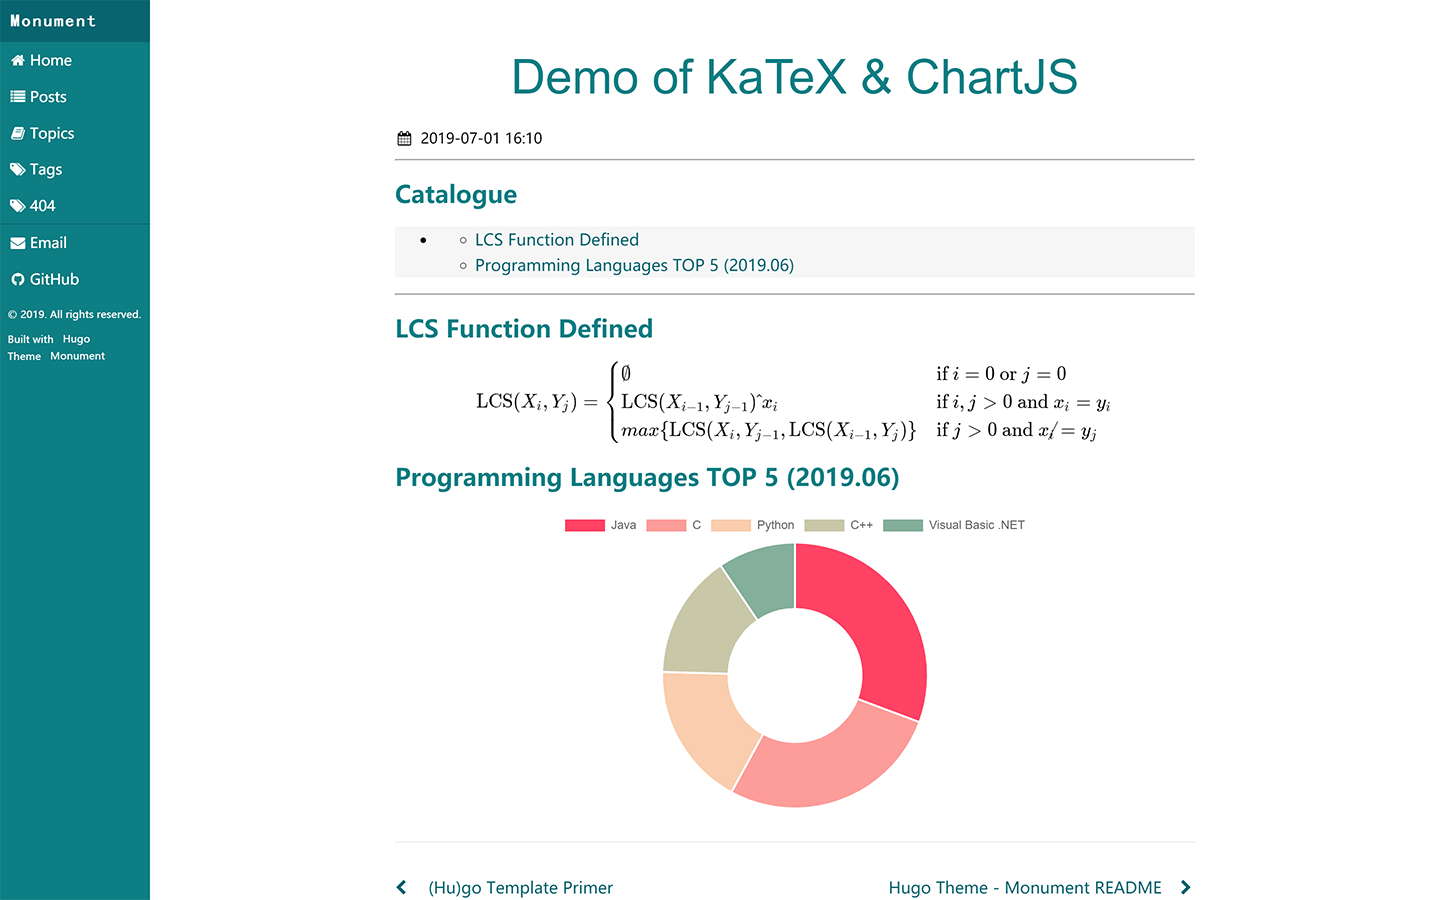Screen dimensions: 1440x900
Task: Open the GitHub link in the sidebar
Action: [75, 279]
